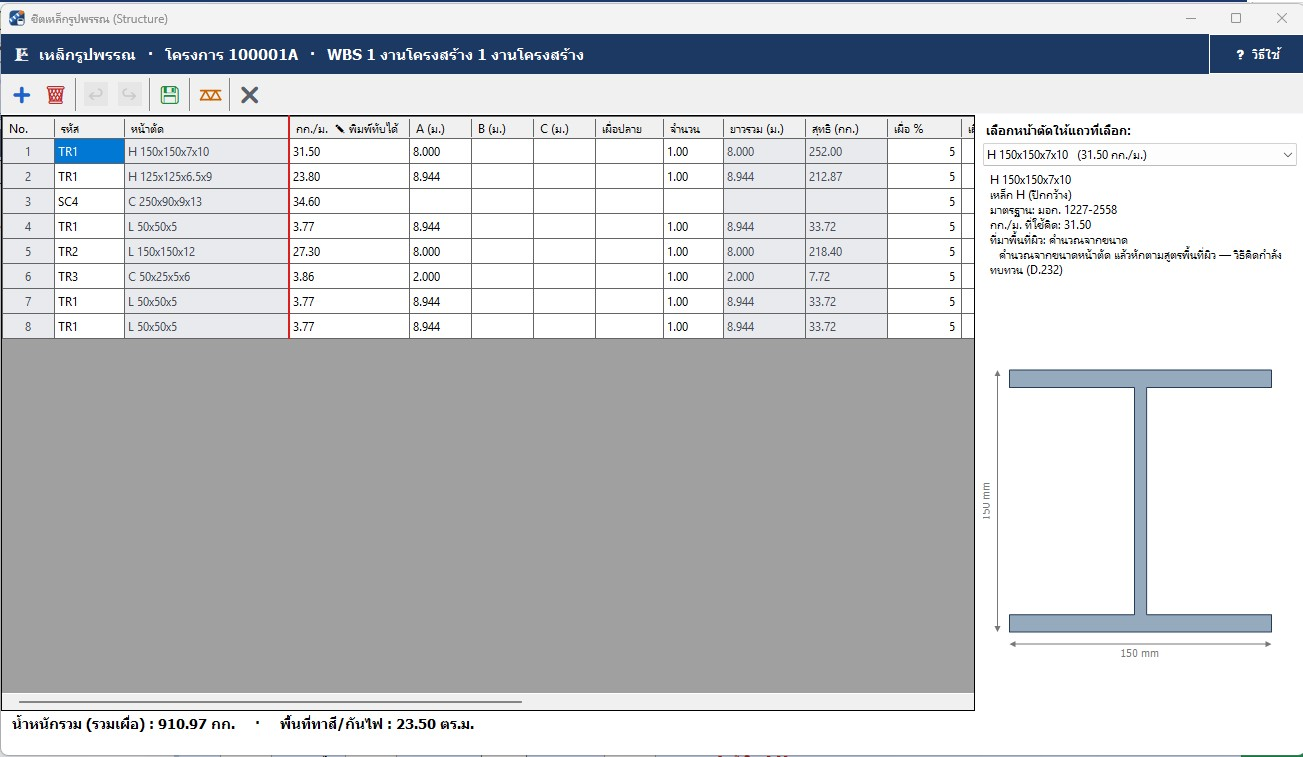Click the H-section cross-section preview drawing

(1140, 501)
